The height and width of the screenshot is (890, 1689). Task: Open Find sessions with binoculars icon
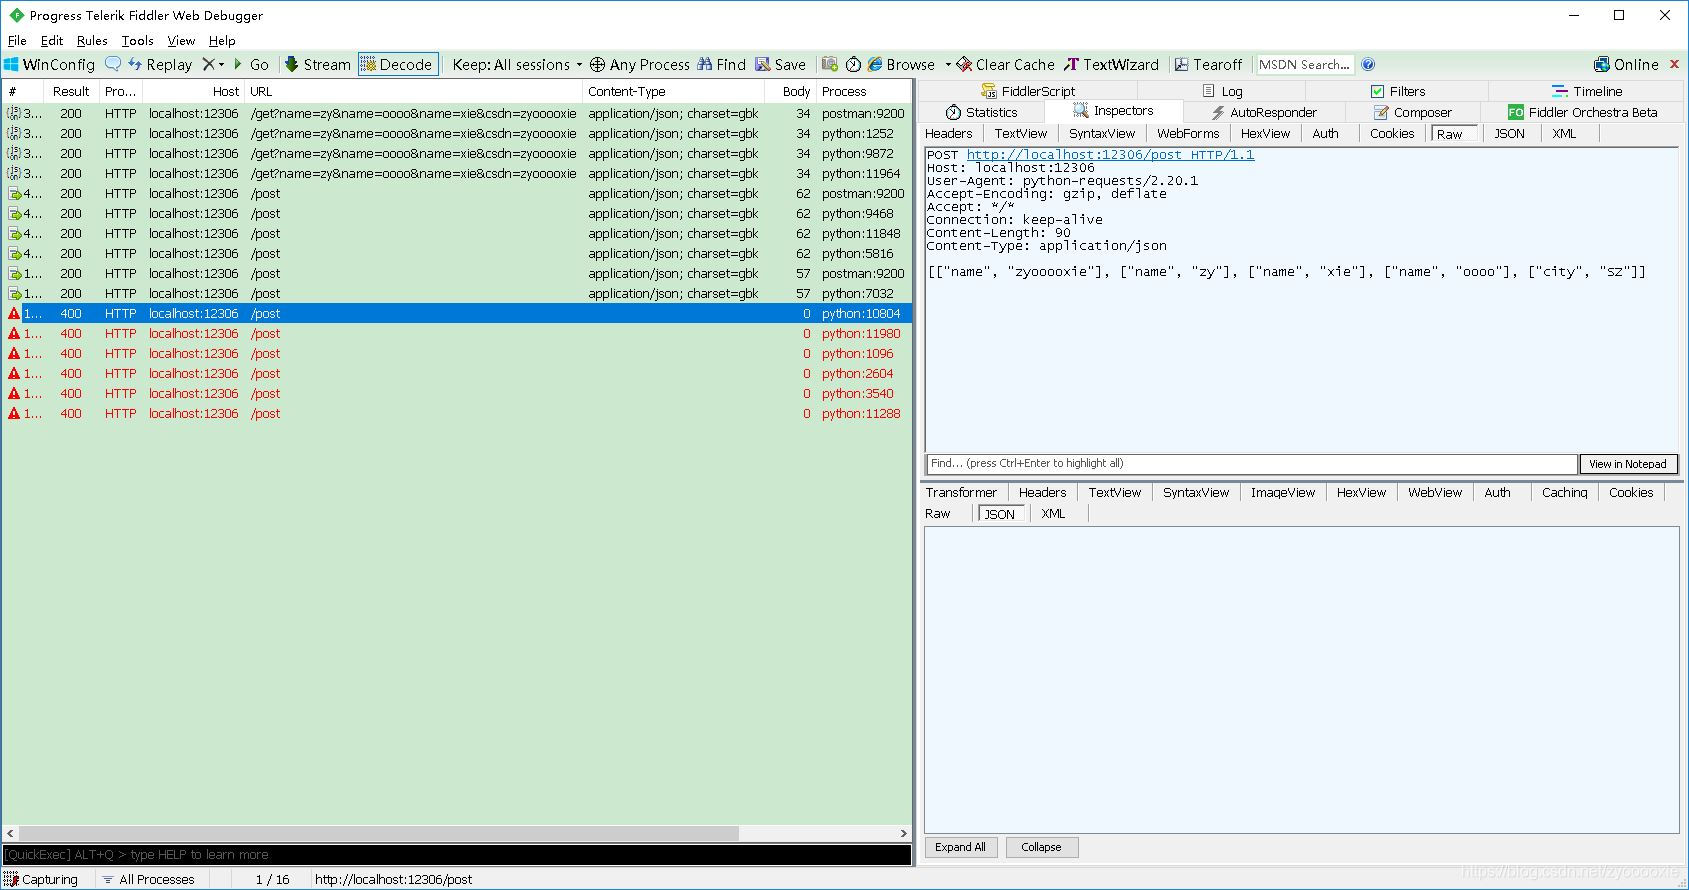(722, 64)
